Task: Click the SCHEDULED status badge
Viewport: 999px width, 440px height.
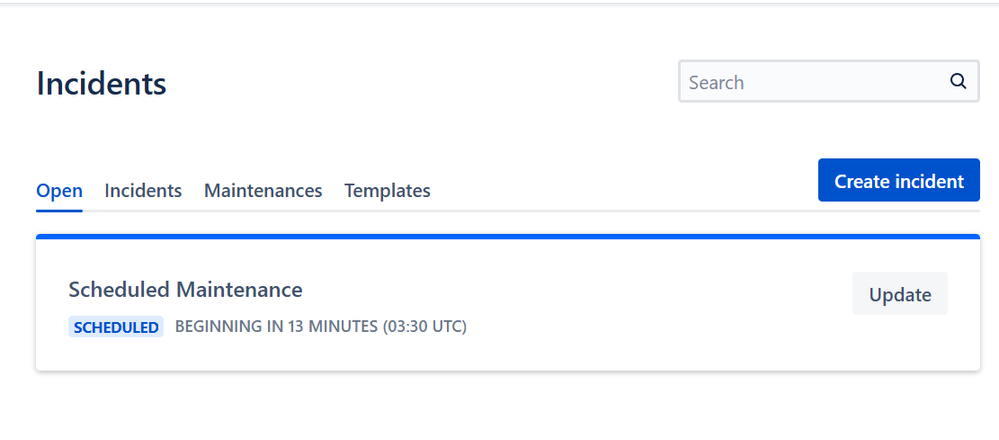Action: (116, 327)
